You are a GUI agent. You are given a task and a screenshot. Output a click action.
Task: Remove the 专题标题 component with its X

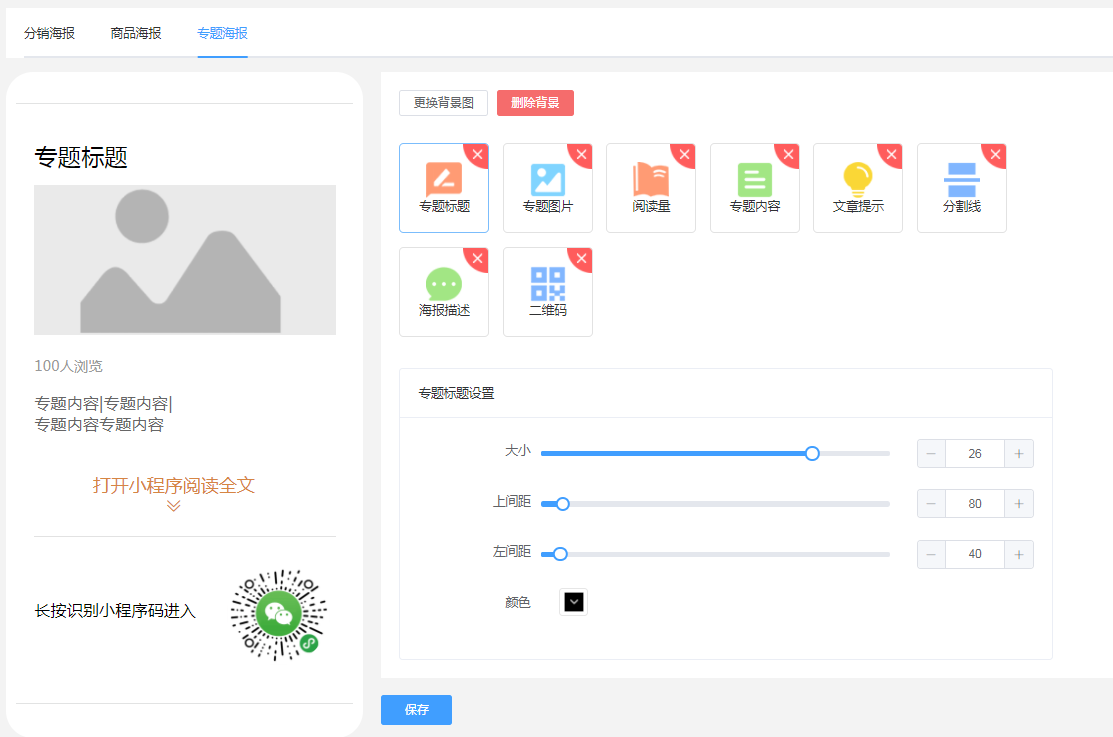point(478,155)
